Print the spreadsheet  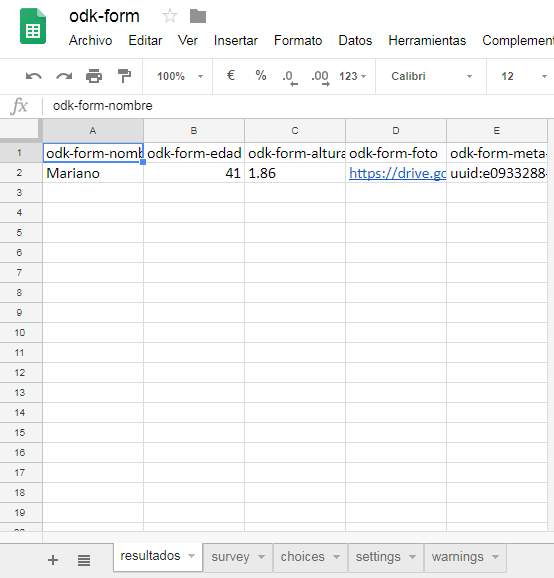tap(94, 76)
